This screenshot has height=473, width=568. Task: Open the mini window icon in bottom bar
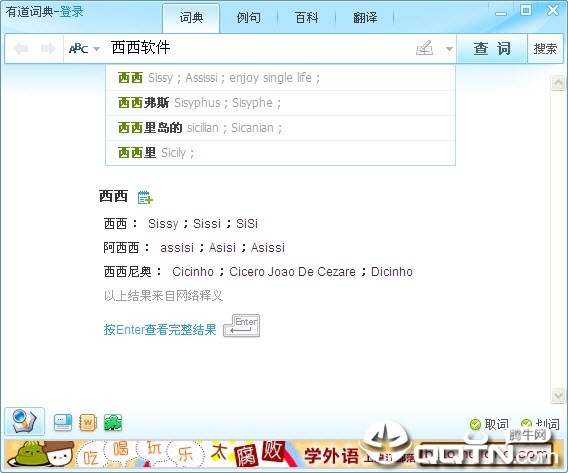coord(63,423)
